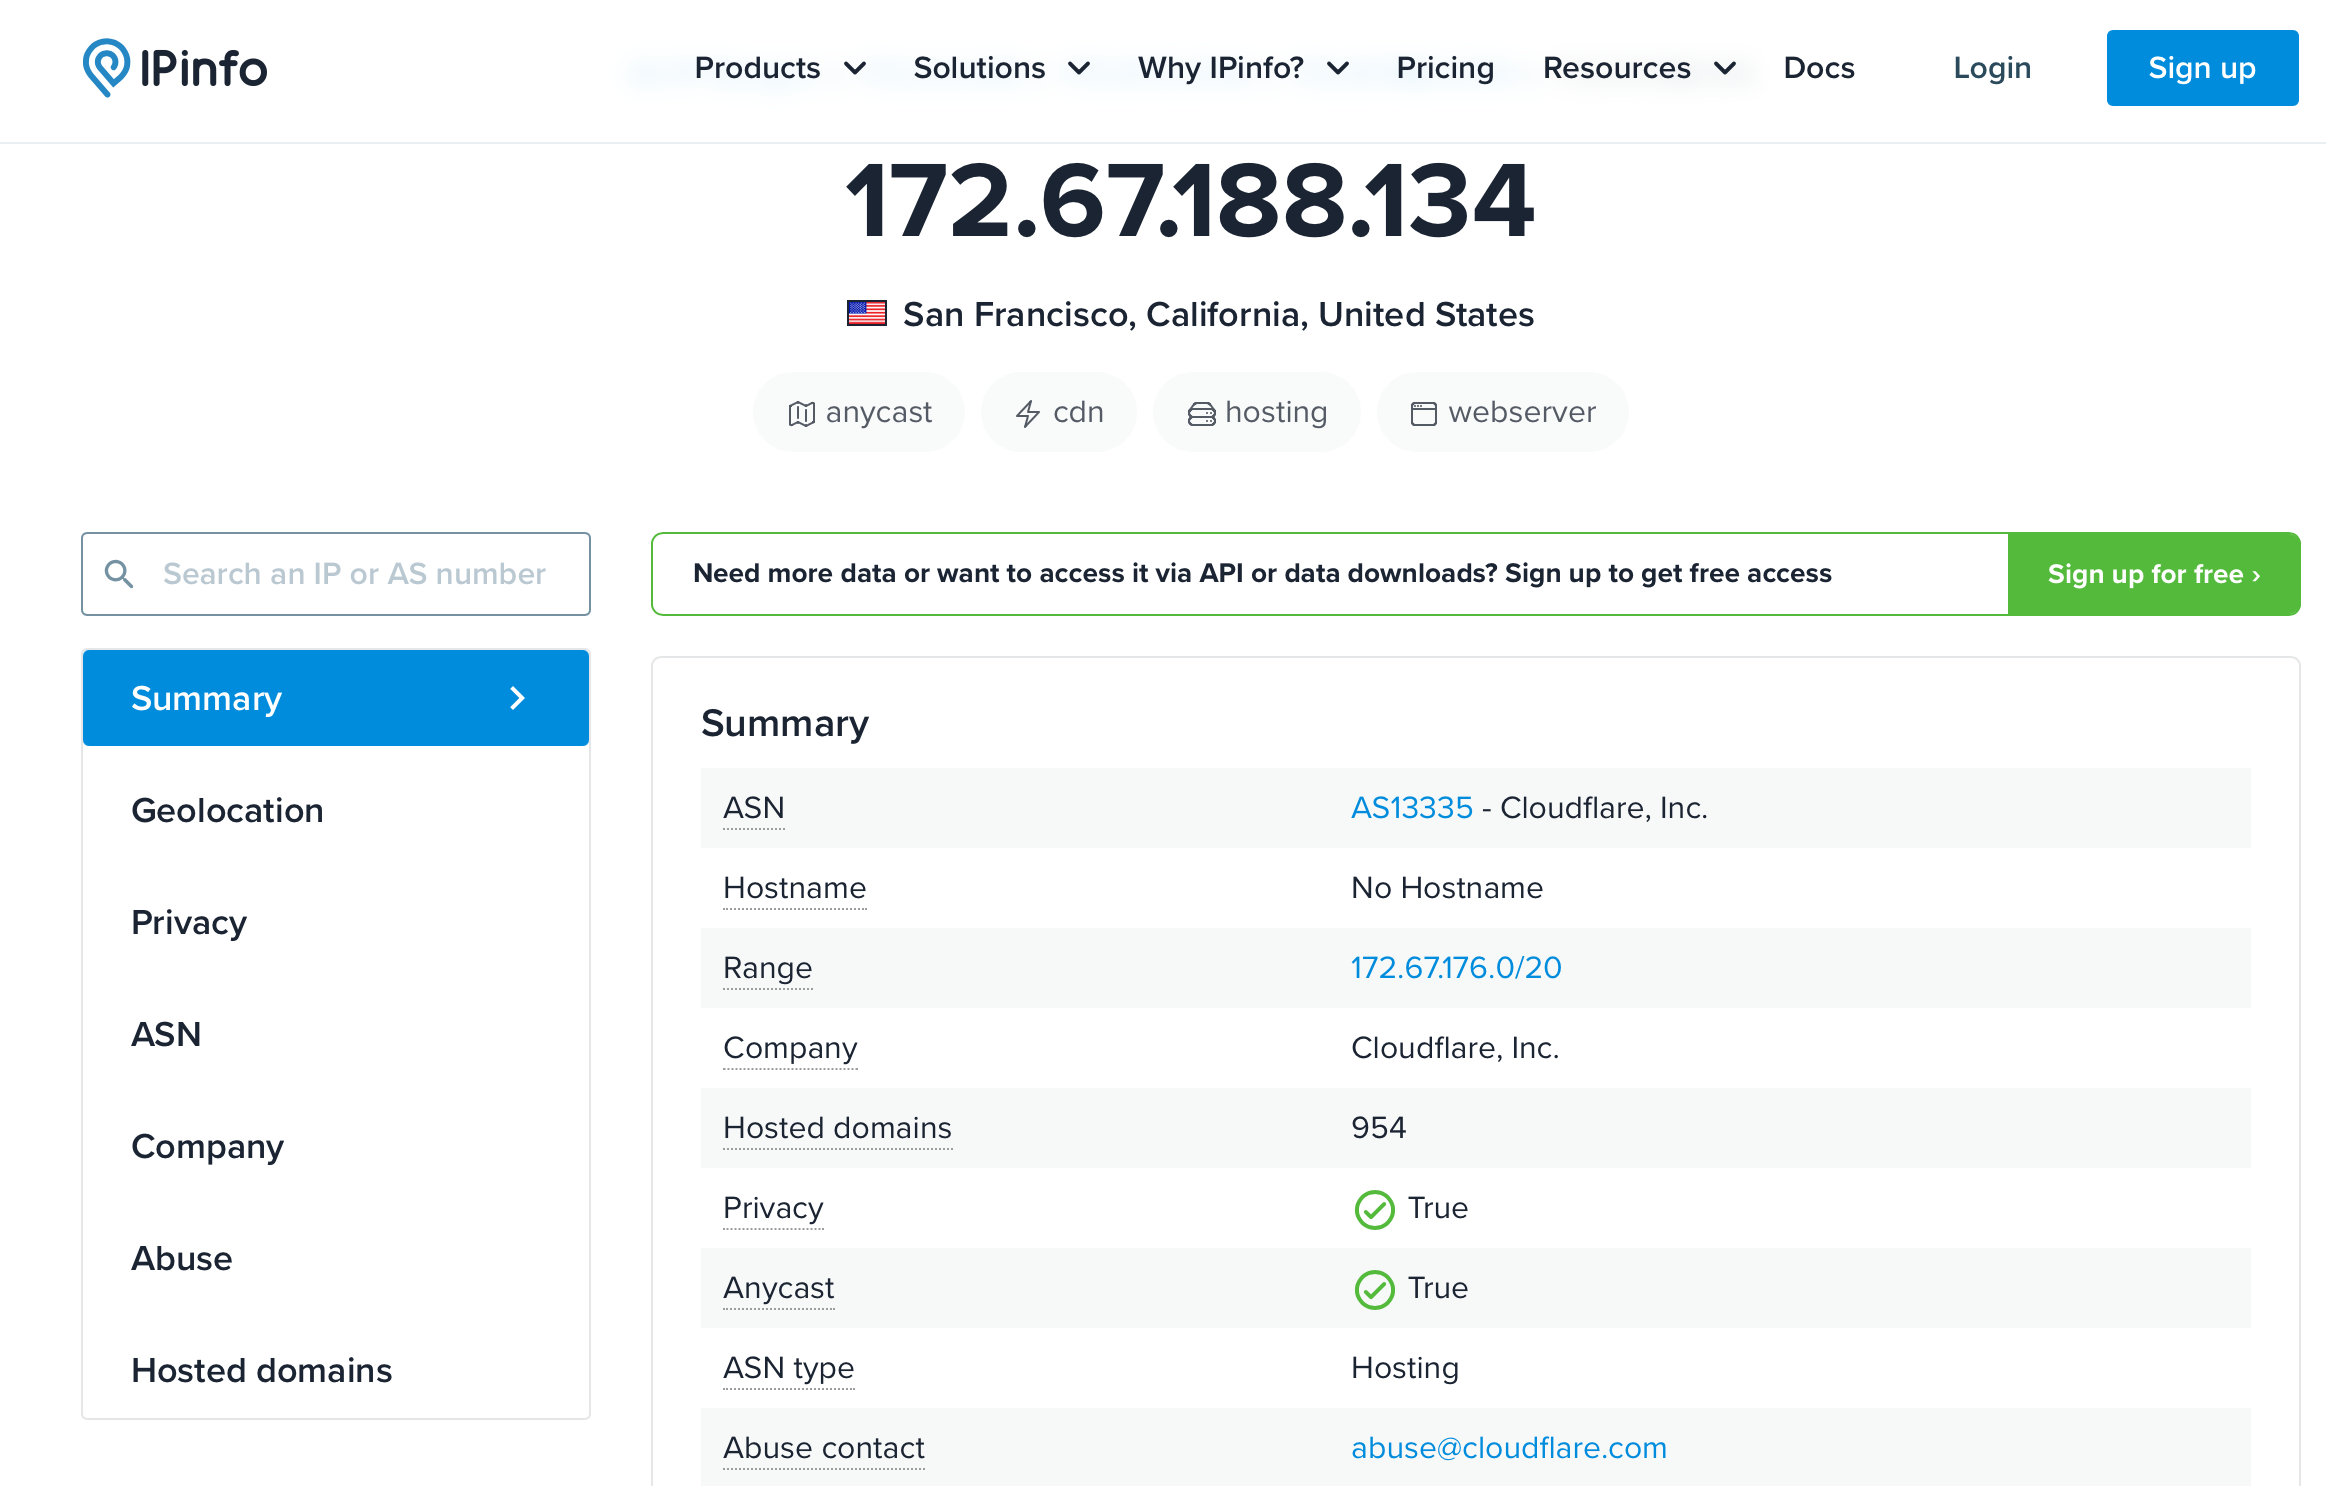The image size is (2326, 1486).
Task: Expand the Products dropdown
Action: pyautogui.click(x=780, y=68)
